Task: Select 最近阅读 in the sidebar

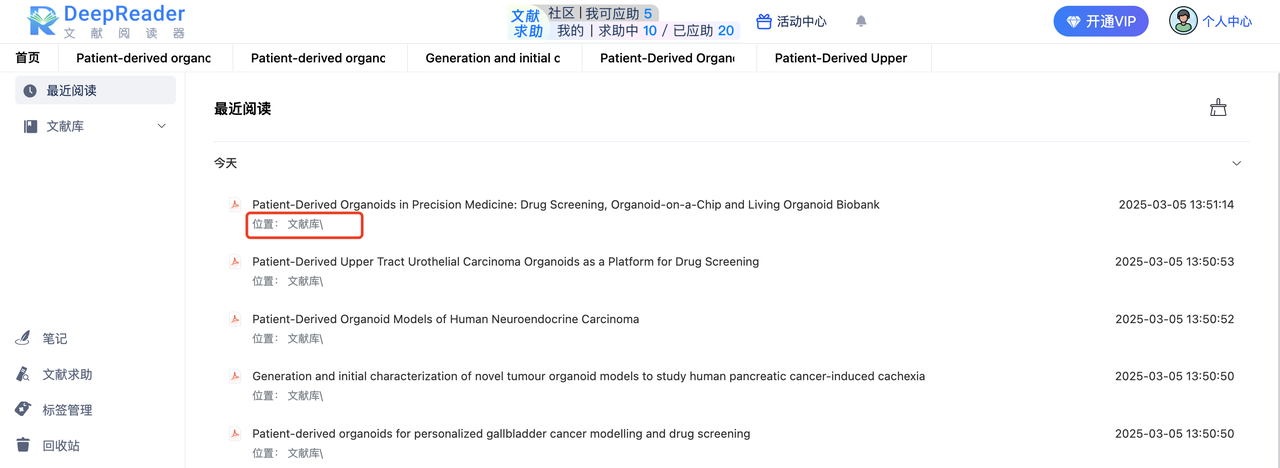Action: point(72,91)
